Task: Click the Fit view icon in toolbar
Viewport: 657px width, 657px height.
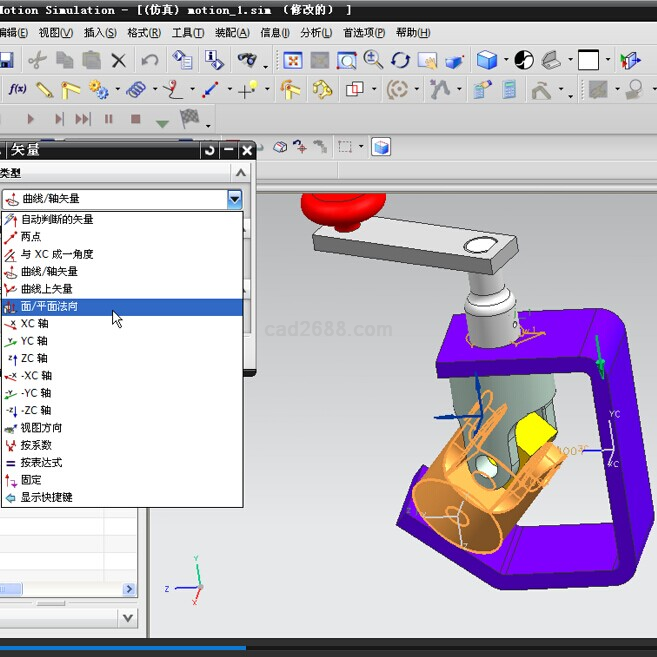Action: pos(294,61)
